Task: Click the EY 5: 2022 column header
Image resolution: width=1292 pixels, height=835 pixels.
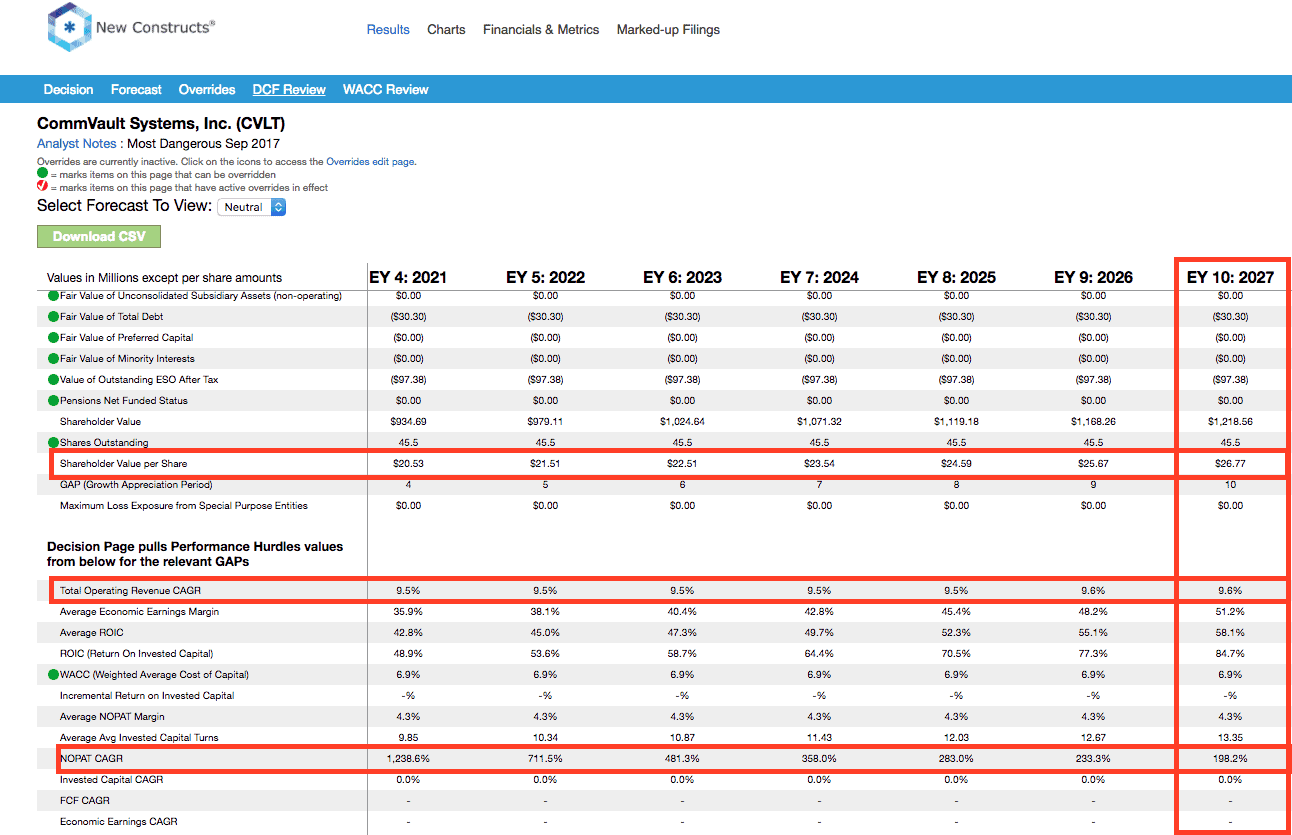Action: coord(545,277)
